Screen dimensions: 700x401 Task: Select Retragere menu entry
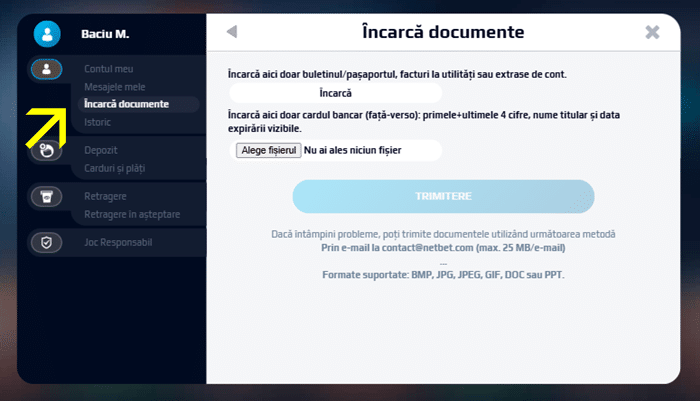[105, 196]
